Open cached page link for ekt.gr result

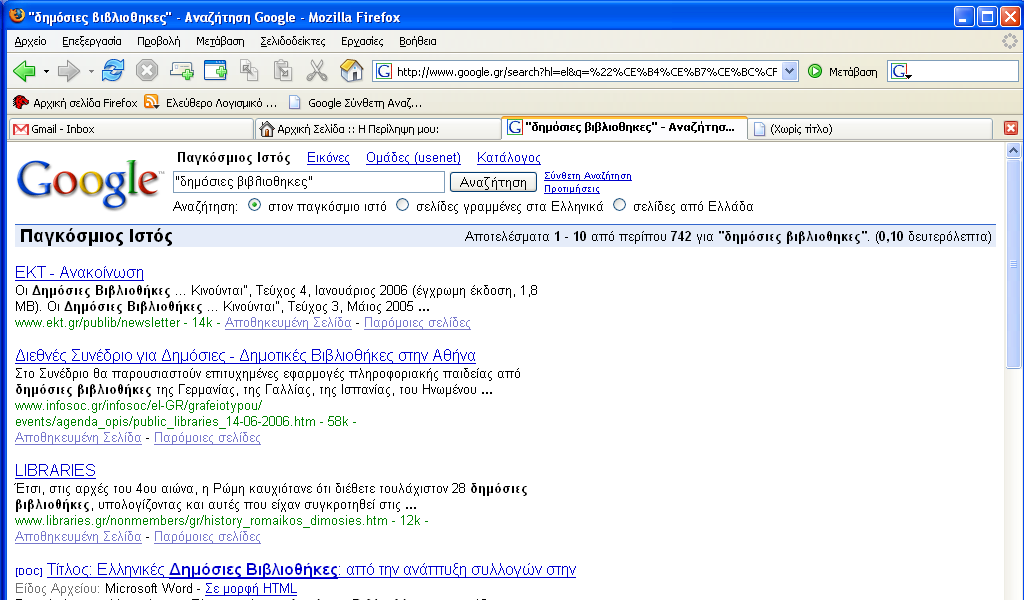(x=288, y=323)
